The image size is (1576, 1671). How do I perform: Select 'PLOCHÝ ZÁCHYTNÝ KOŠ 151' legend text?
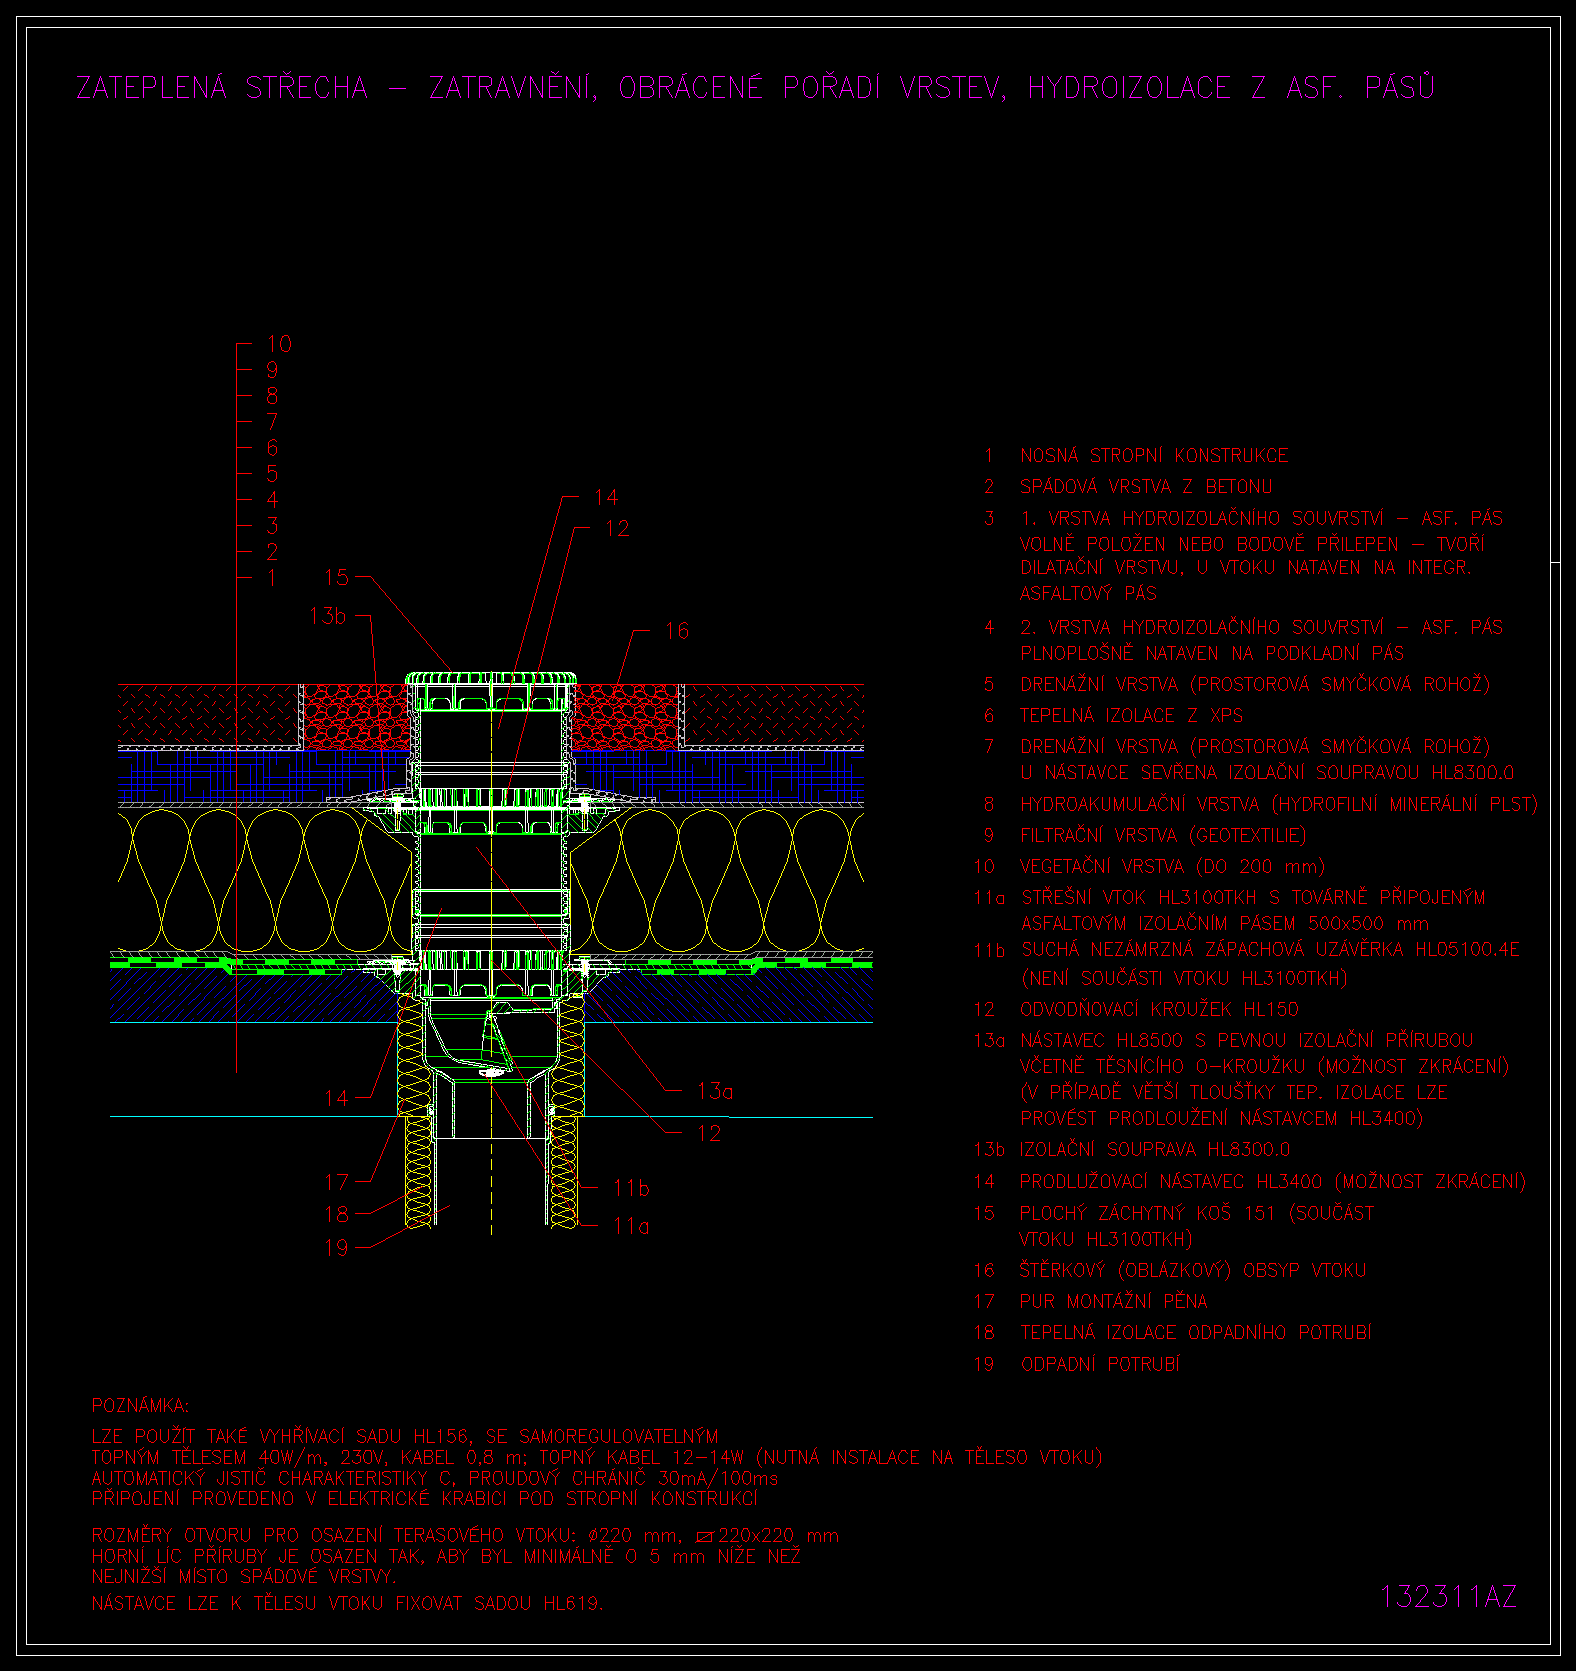(1147, 1213)
